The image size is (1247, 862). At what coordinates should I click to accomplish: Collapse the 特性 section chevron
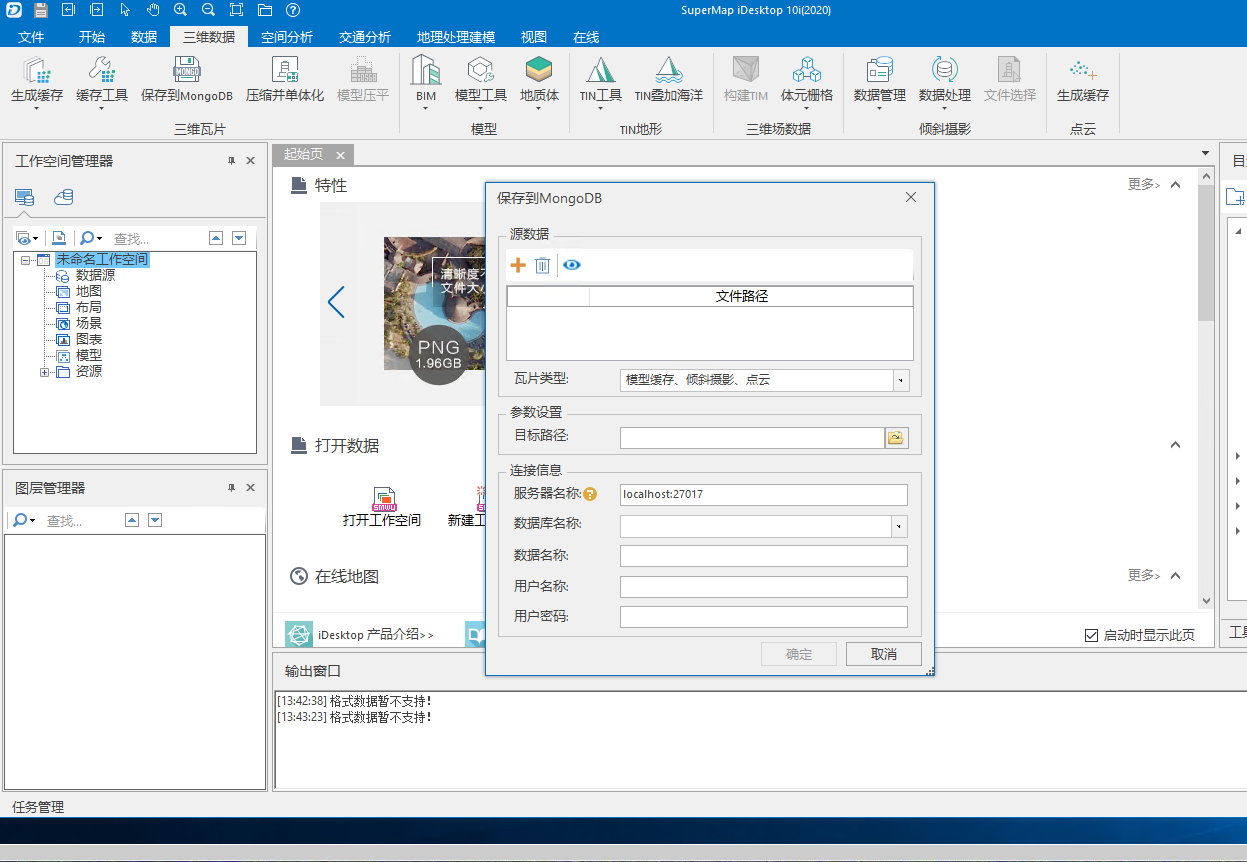(1175, 184)
